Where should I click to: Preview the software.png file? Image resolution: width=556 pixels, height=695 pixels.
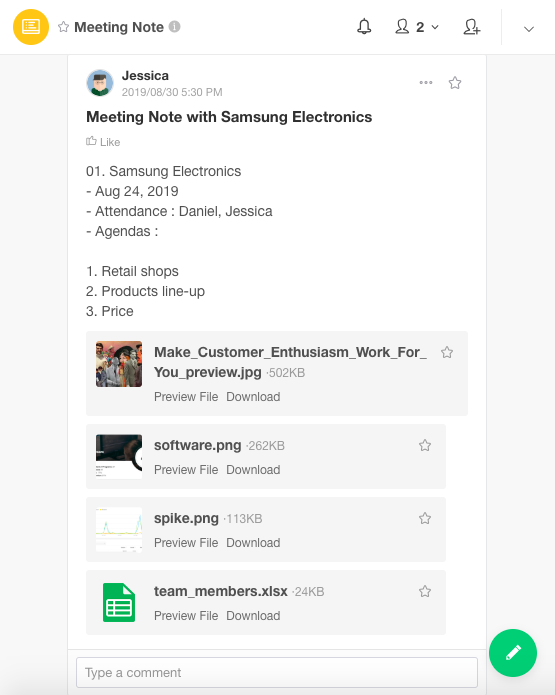[x=186, y=469]
